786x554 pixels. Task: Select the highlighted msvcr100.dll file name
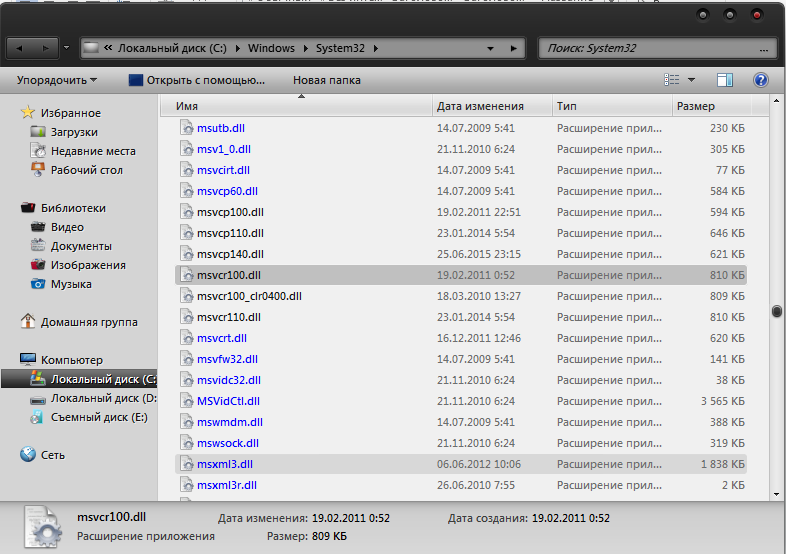coord(229,275)
